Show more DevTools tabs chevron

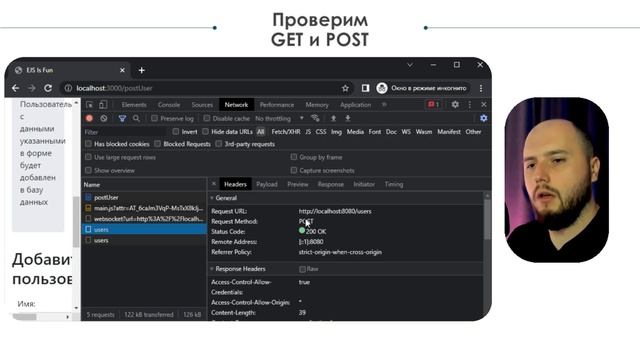coord(384,105)
